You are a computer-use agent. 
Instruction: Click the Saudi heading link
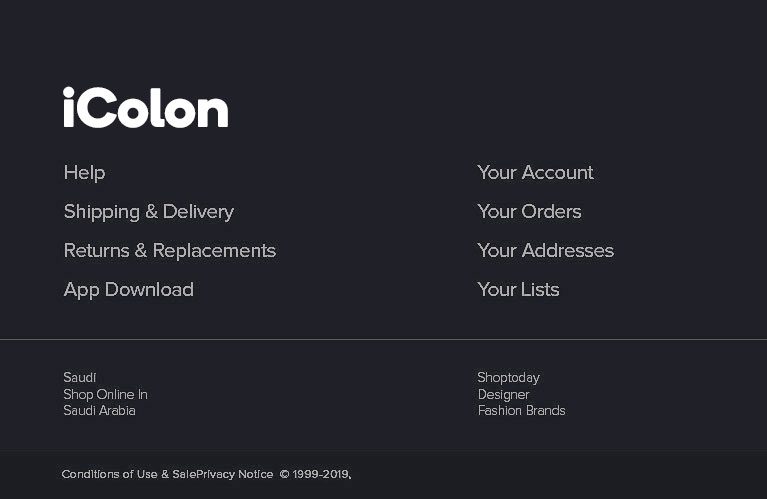[x=80, y=378]
